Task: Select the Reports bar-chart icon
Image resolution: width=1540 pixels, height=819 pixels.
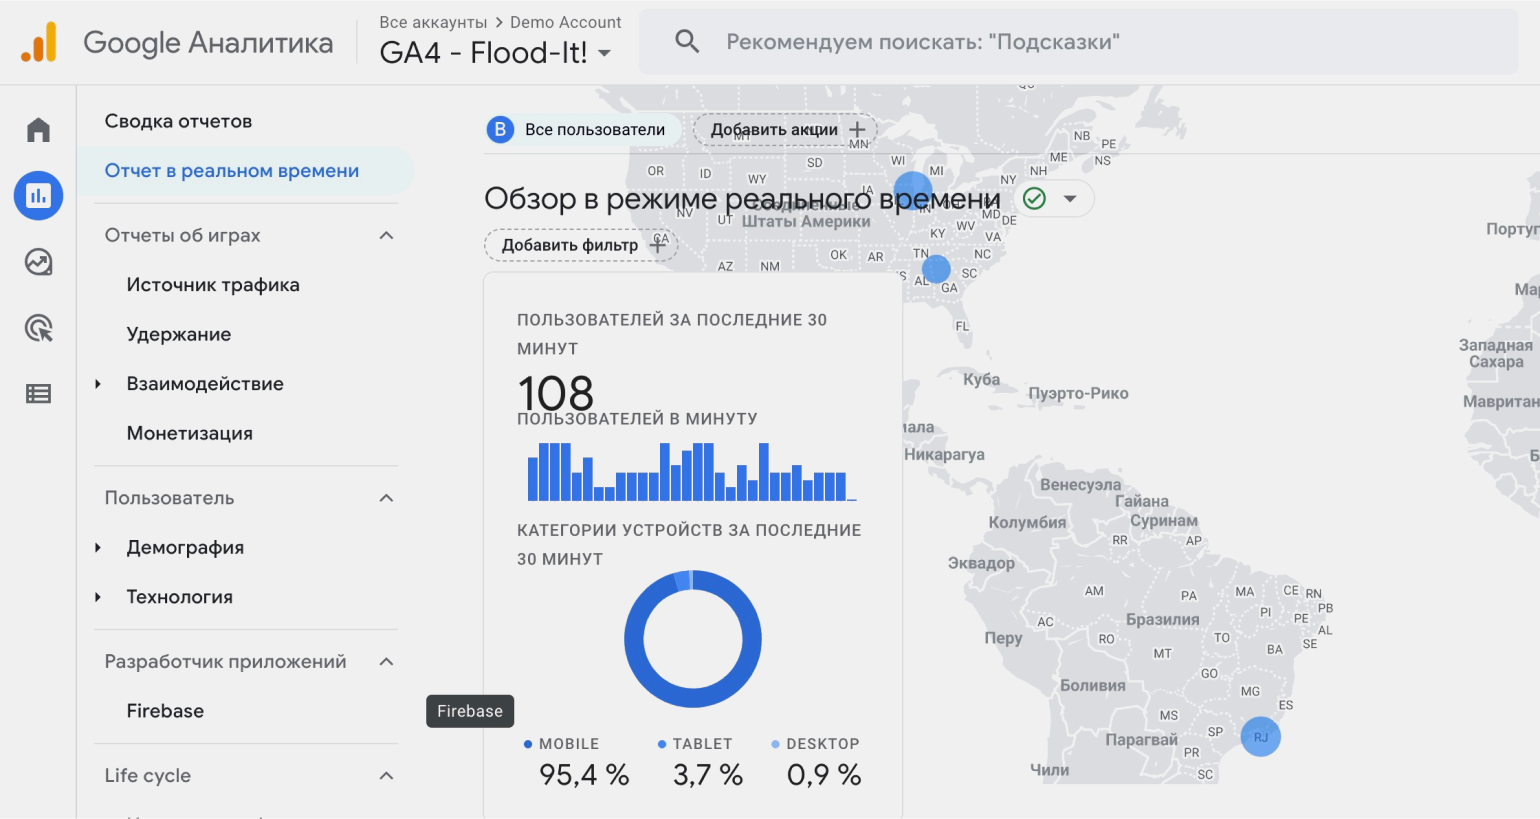Action: (x=38, y=195)
